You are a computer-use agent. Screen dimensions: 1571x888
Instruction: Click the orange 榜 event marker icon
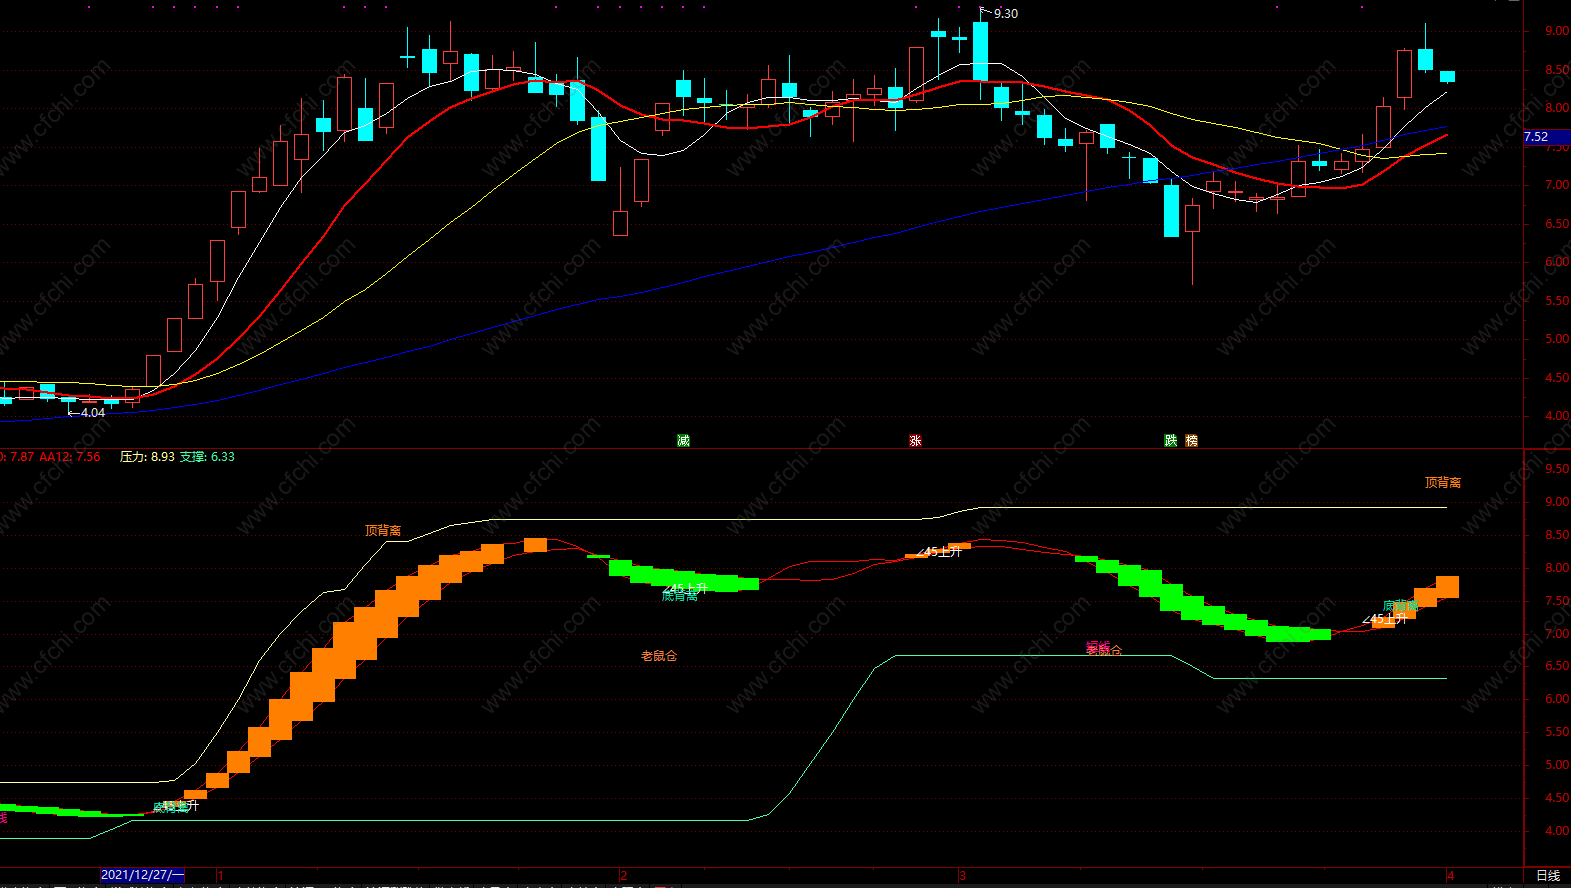(1192, 440)
